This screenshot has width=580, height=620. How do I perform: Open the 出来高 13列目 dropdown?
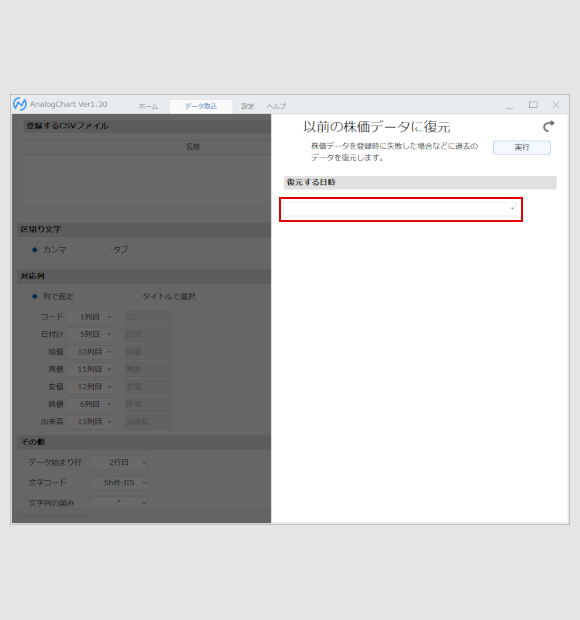click(x=90, y=422)
